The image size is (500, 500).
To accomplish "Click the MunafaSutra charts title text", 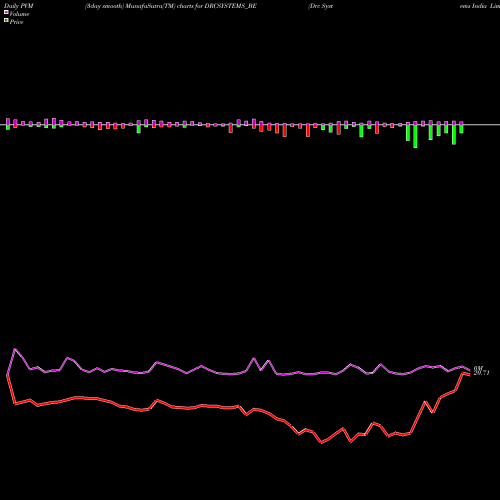I will click(171, 6).
